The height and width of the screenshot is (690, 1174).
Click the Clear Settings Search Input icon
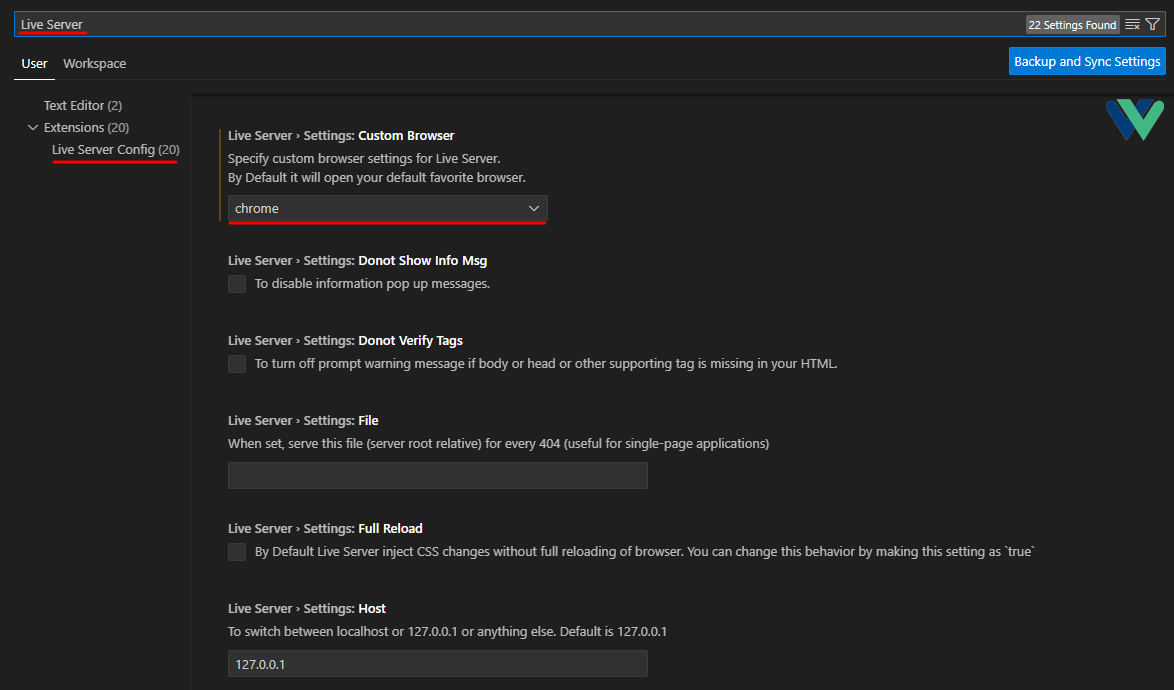(x=1132, y=25)
